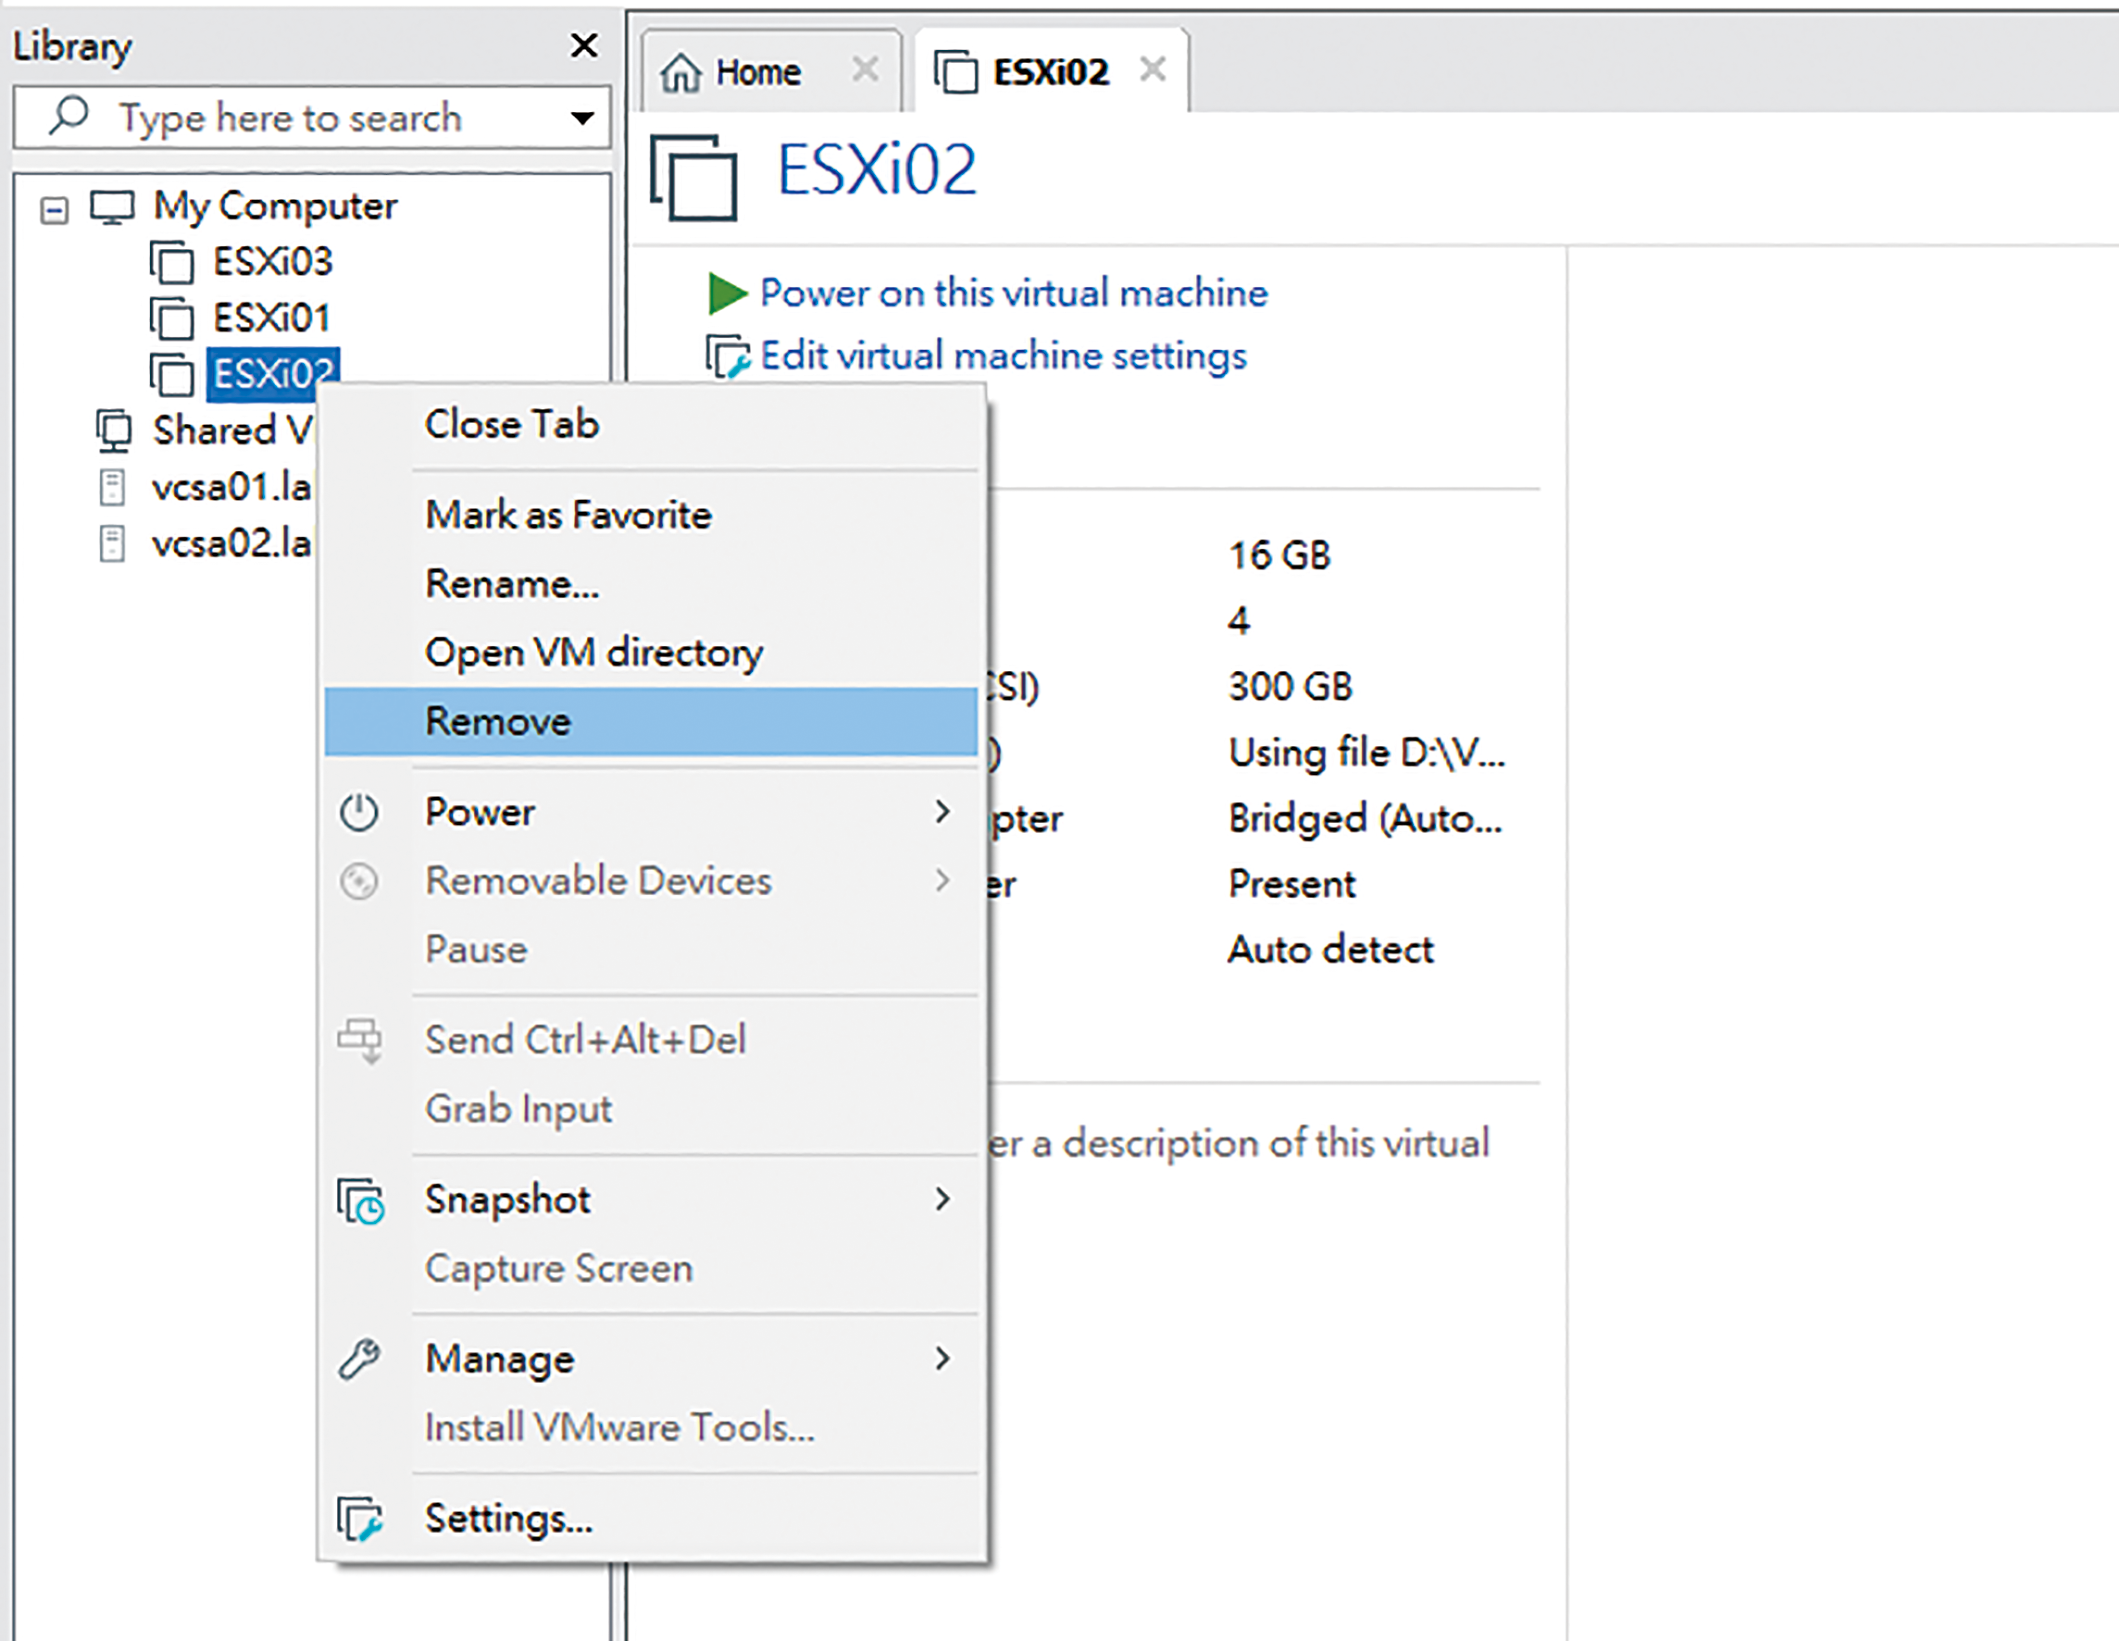Screen dimensions: 2119x1641
Task: Click the Removable Devices disc icon
Action: 359,881
